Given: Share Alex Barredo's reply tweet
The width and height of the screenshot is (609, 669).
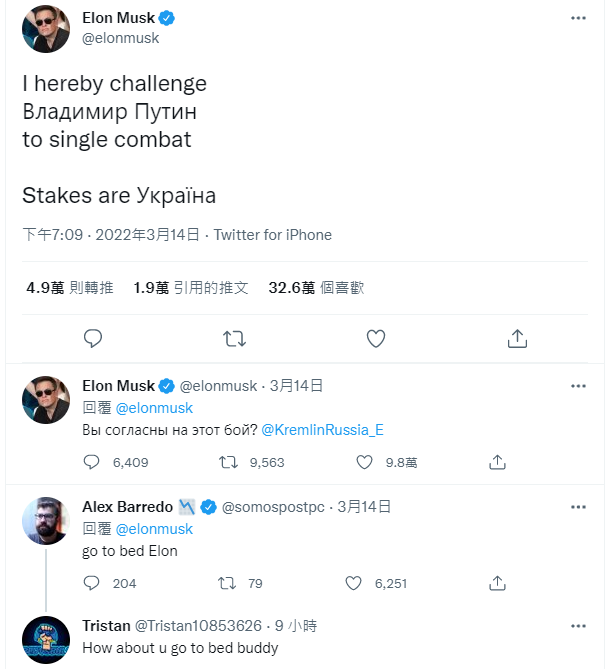Looking at the screenshot, I should coord(497,584).
